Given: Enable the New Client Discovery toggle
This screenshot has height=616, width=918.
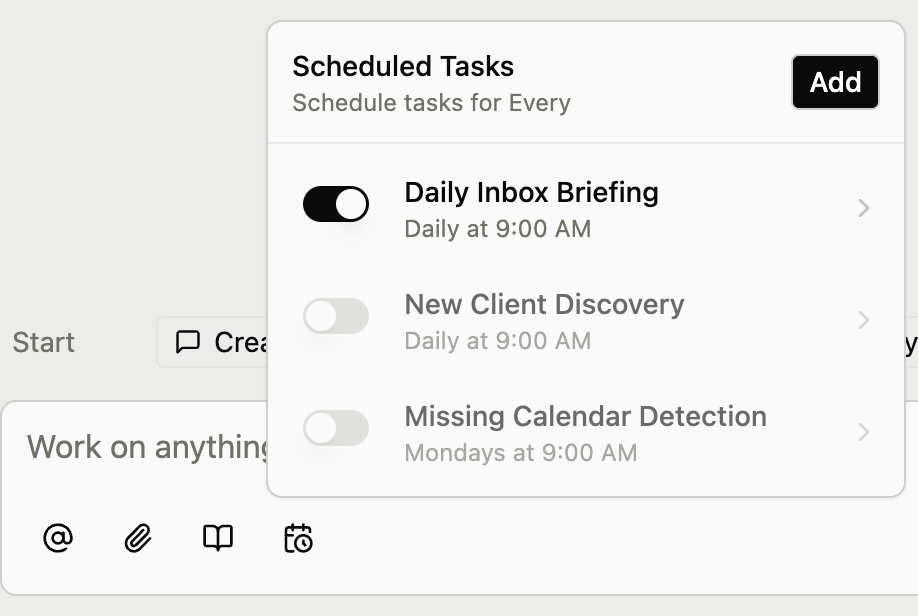Looking at the screenshot, I should (336, 316).
